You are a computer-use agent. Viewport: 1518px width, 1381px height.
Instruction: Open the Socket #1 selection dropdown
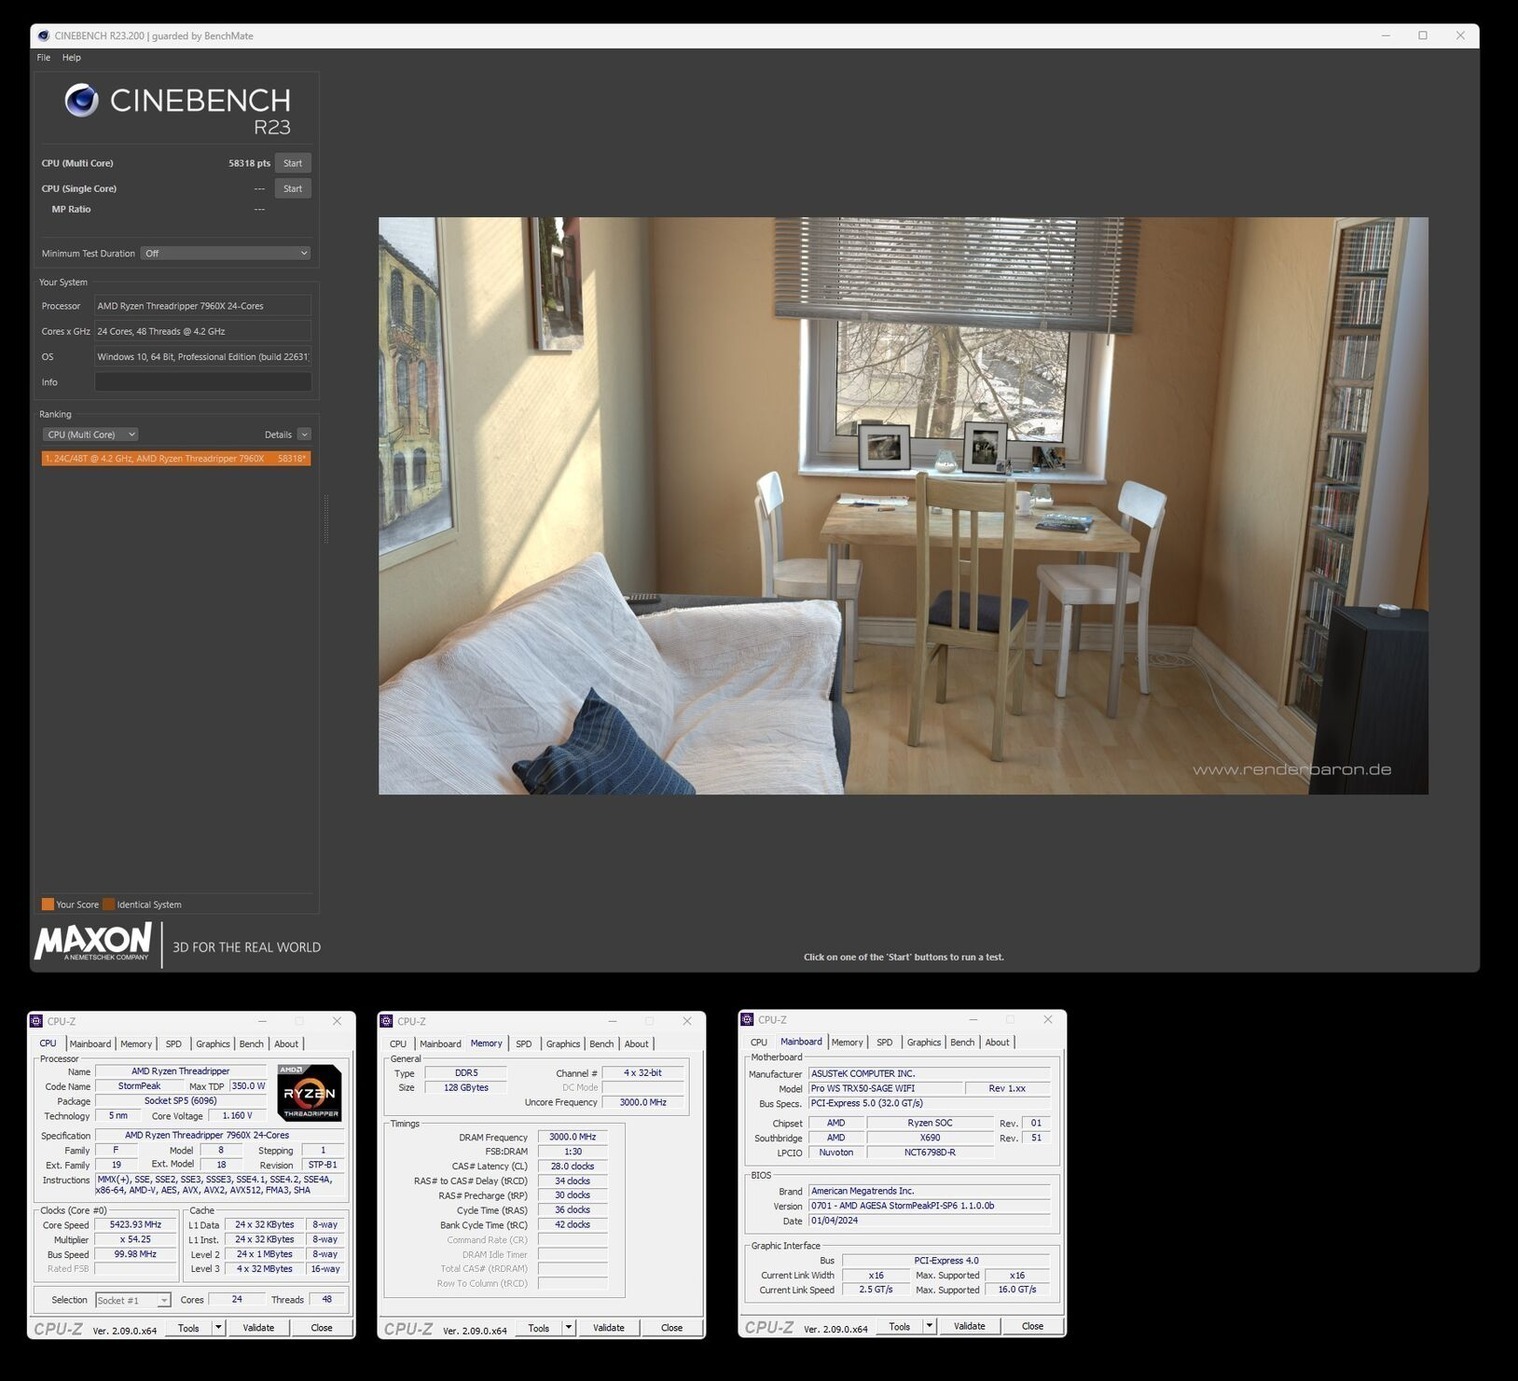coord(133,1300)
